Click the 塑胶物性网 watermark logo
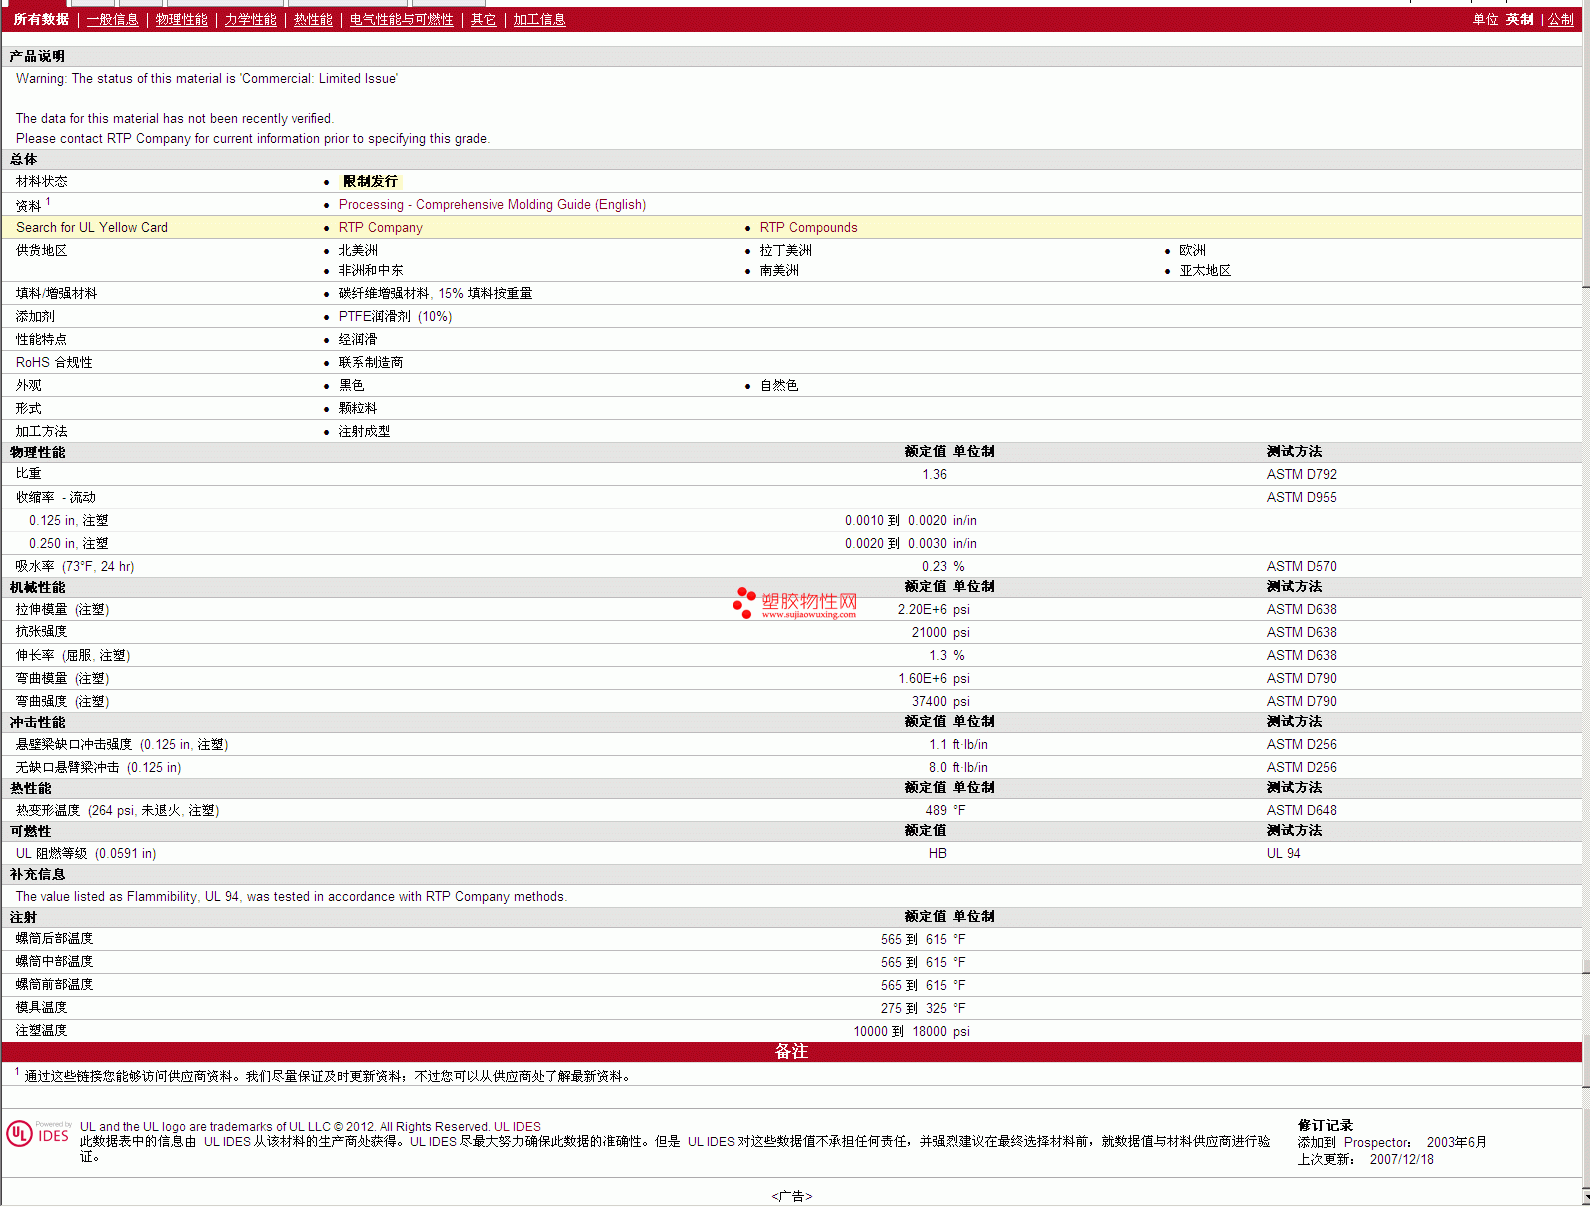 coord(795,603)
